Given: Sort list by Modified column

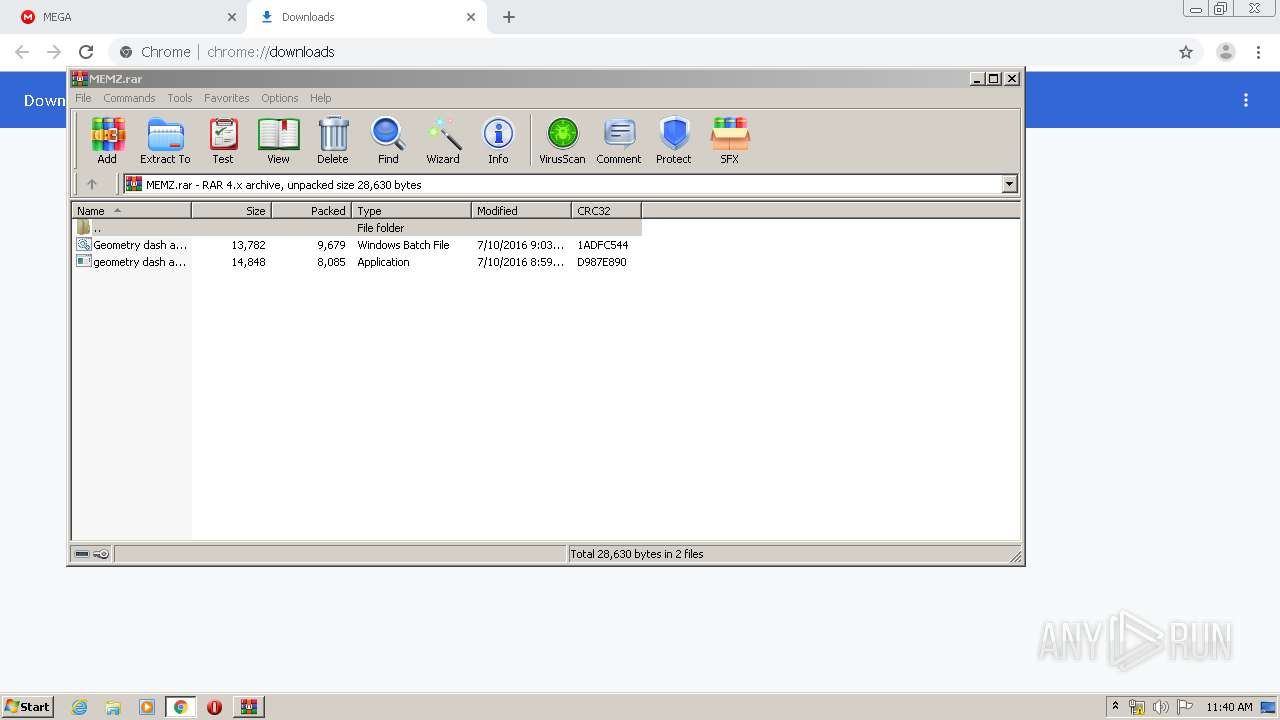Looking at the screenshot, I should [x=521, y=211].
